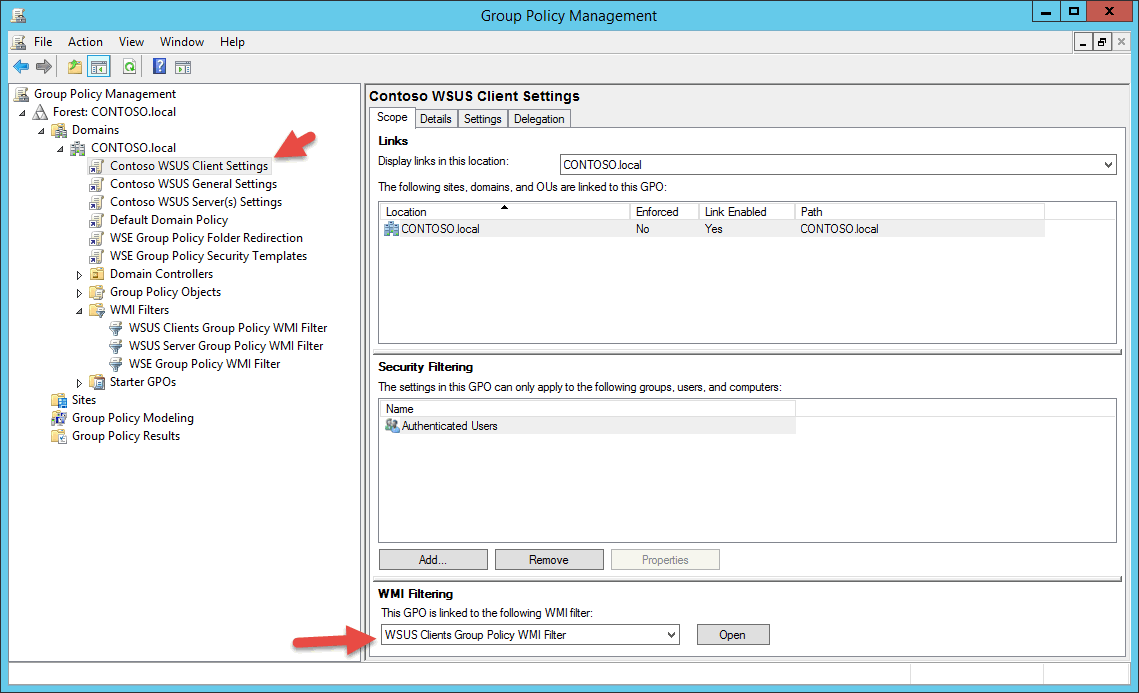1139x693 pixels.
Task: Click the Add... button in Security Filtering
Action: [x=433, y=560]
